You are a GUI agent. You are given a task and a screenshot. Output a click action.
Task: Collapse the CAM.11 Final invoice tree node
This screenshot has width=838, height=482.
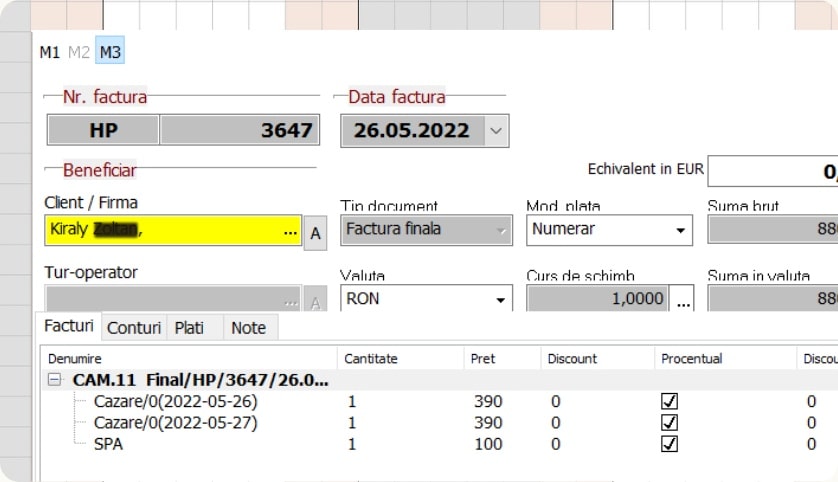coord(55,380)
